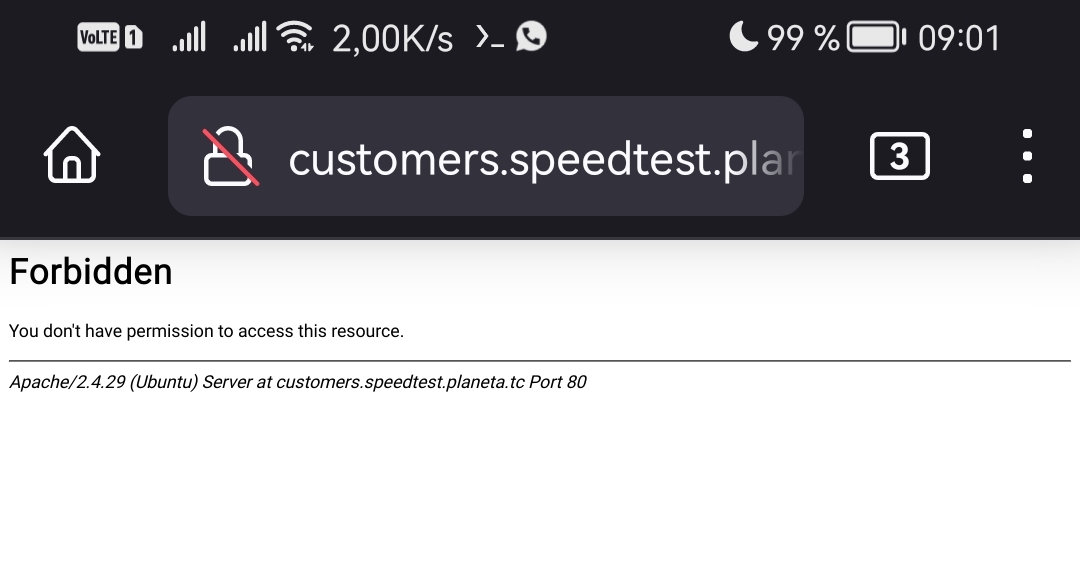Click the Forbidden heading
Viewport: 1080px width, 588px height.
[x=91, y=271]
